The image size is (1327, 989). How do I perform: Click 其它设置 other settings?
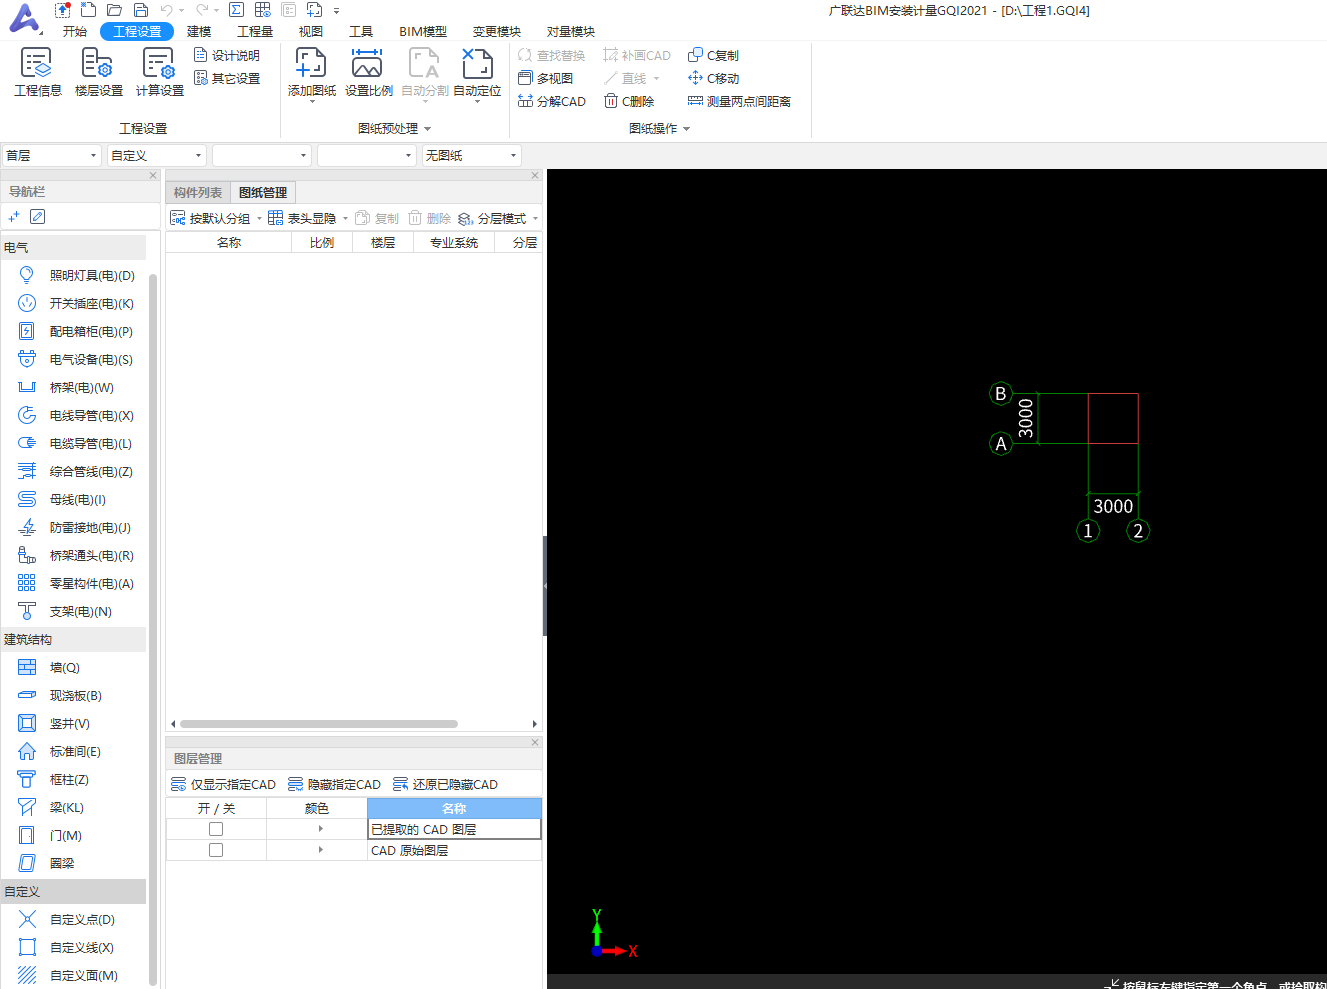[227, 78]
